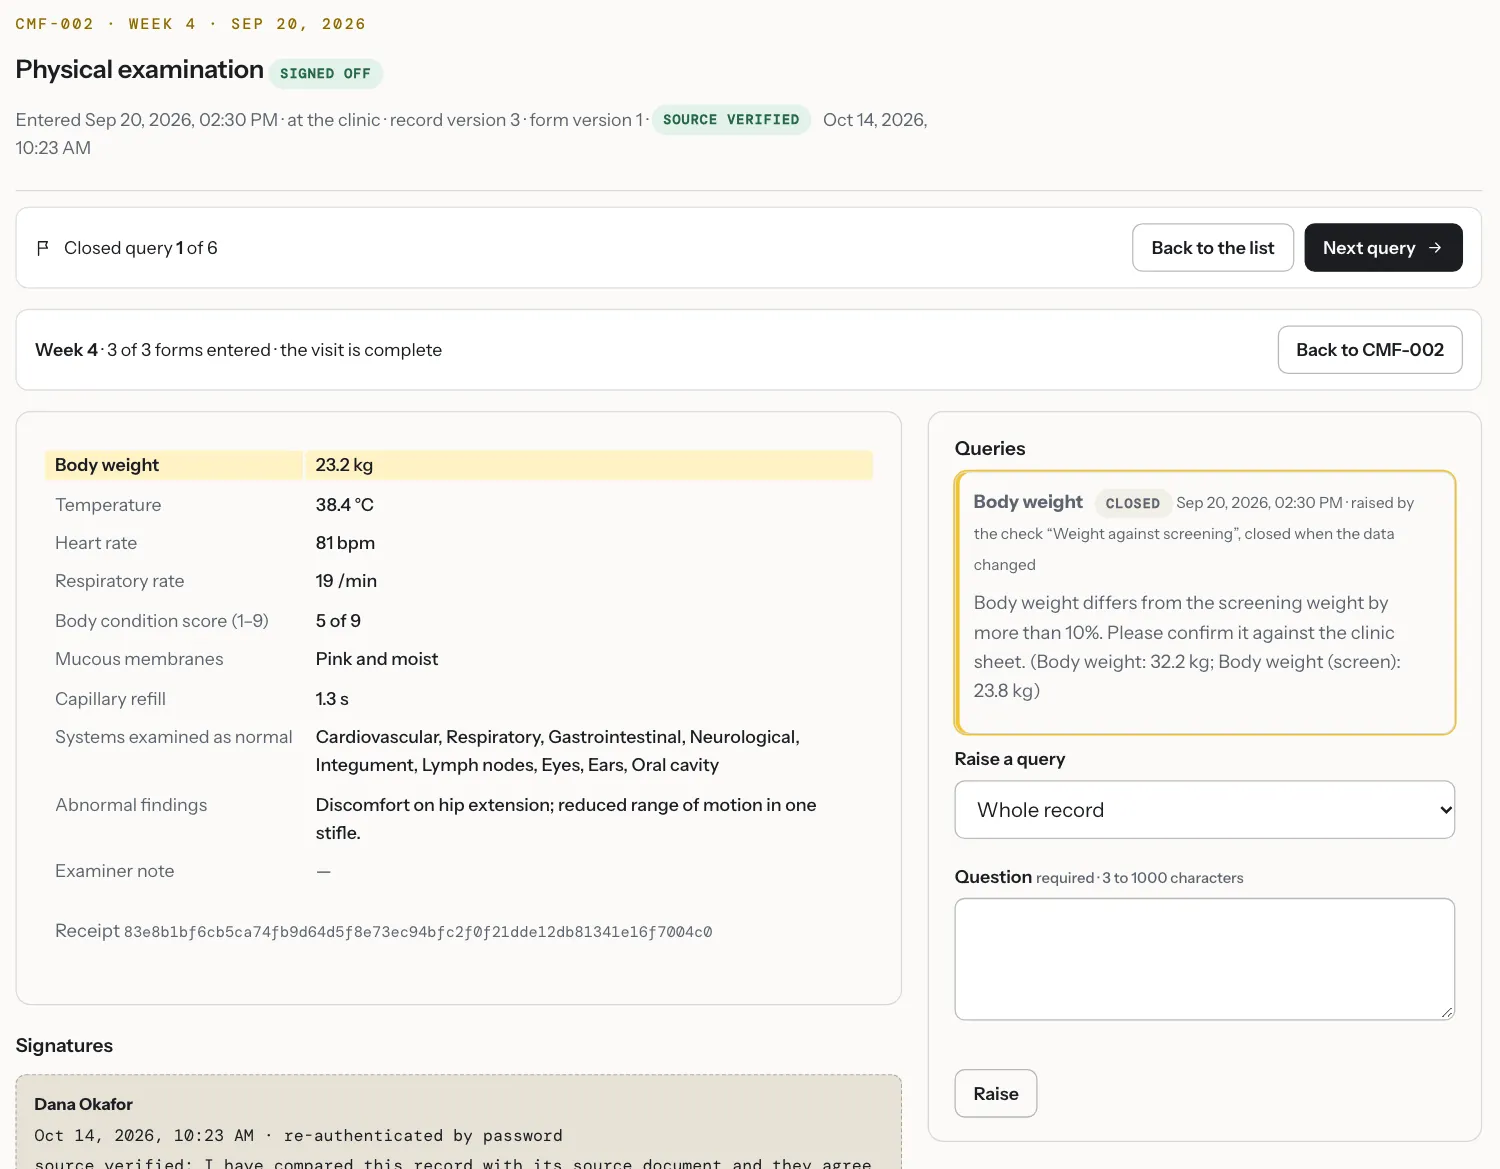Screen dimensions: 1500x1169
Task: Click the SOURCE VERIFIED badge
Action: (x=731, y=119)
